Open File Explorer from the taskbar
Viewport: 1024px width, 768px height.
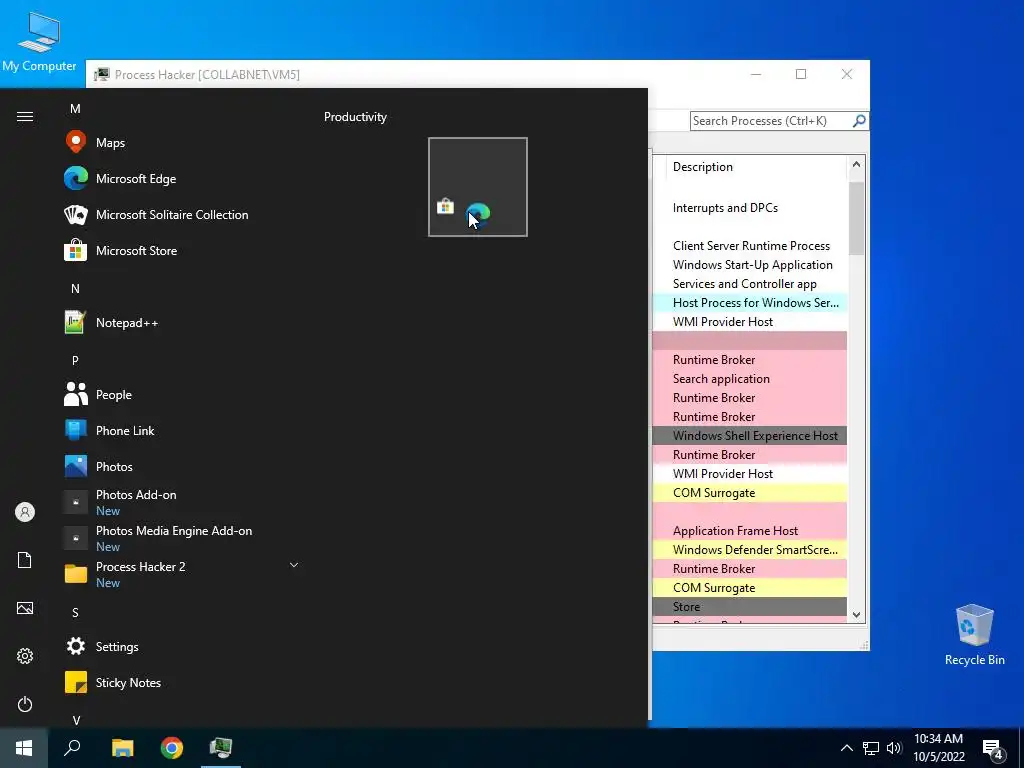(x=122, y=748)
